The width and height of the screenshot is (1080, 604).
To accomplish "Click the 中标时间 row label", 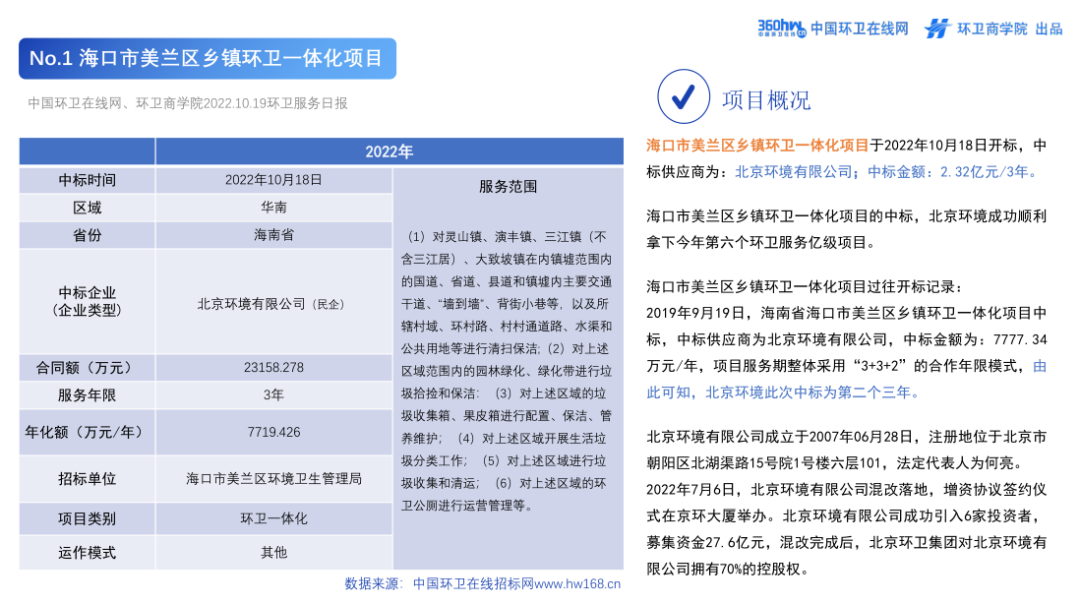I will pyautogui.click(x=87, y=180).
